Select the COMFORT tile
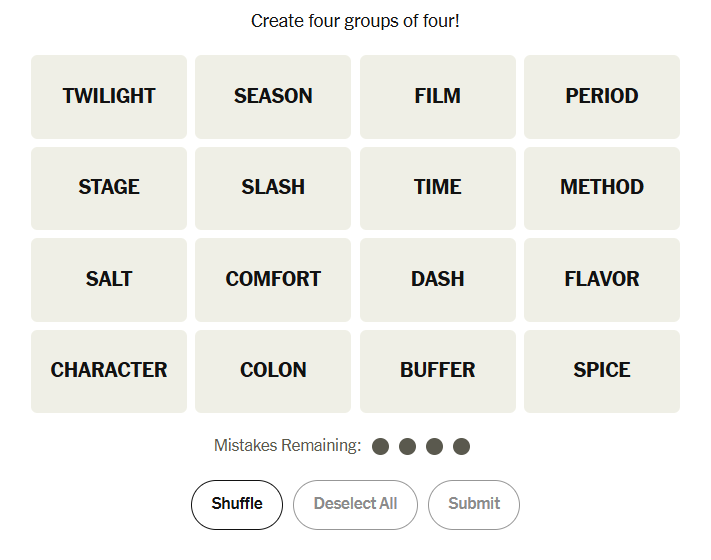Image resolution: width=711 pixels, height=560 pixels. (273, 280)
